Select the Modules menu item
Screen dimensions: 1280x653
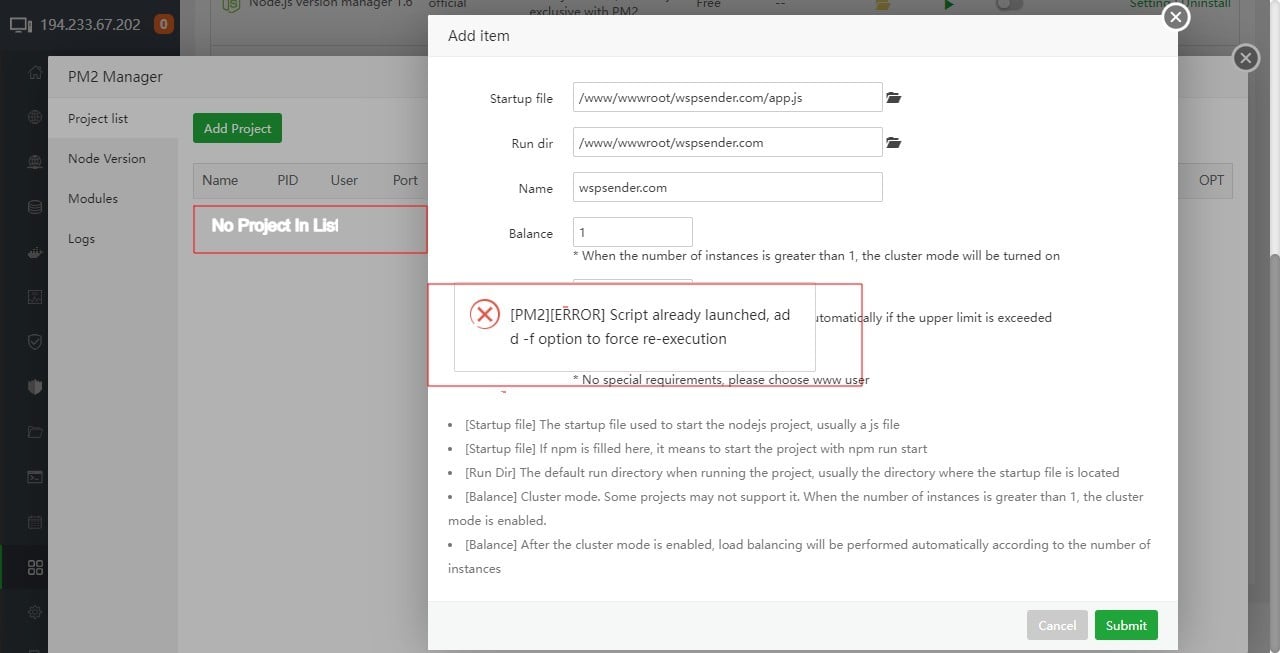tap(92, 198)
